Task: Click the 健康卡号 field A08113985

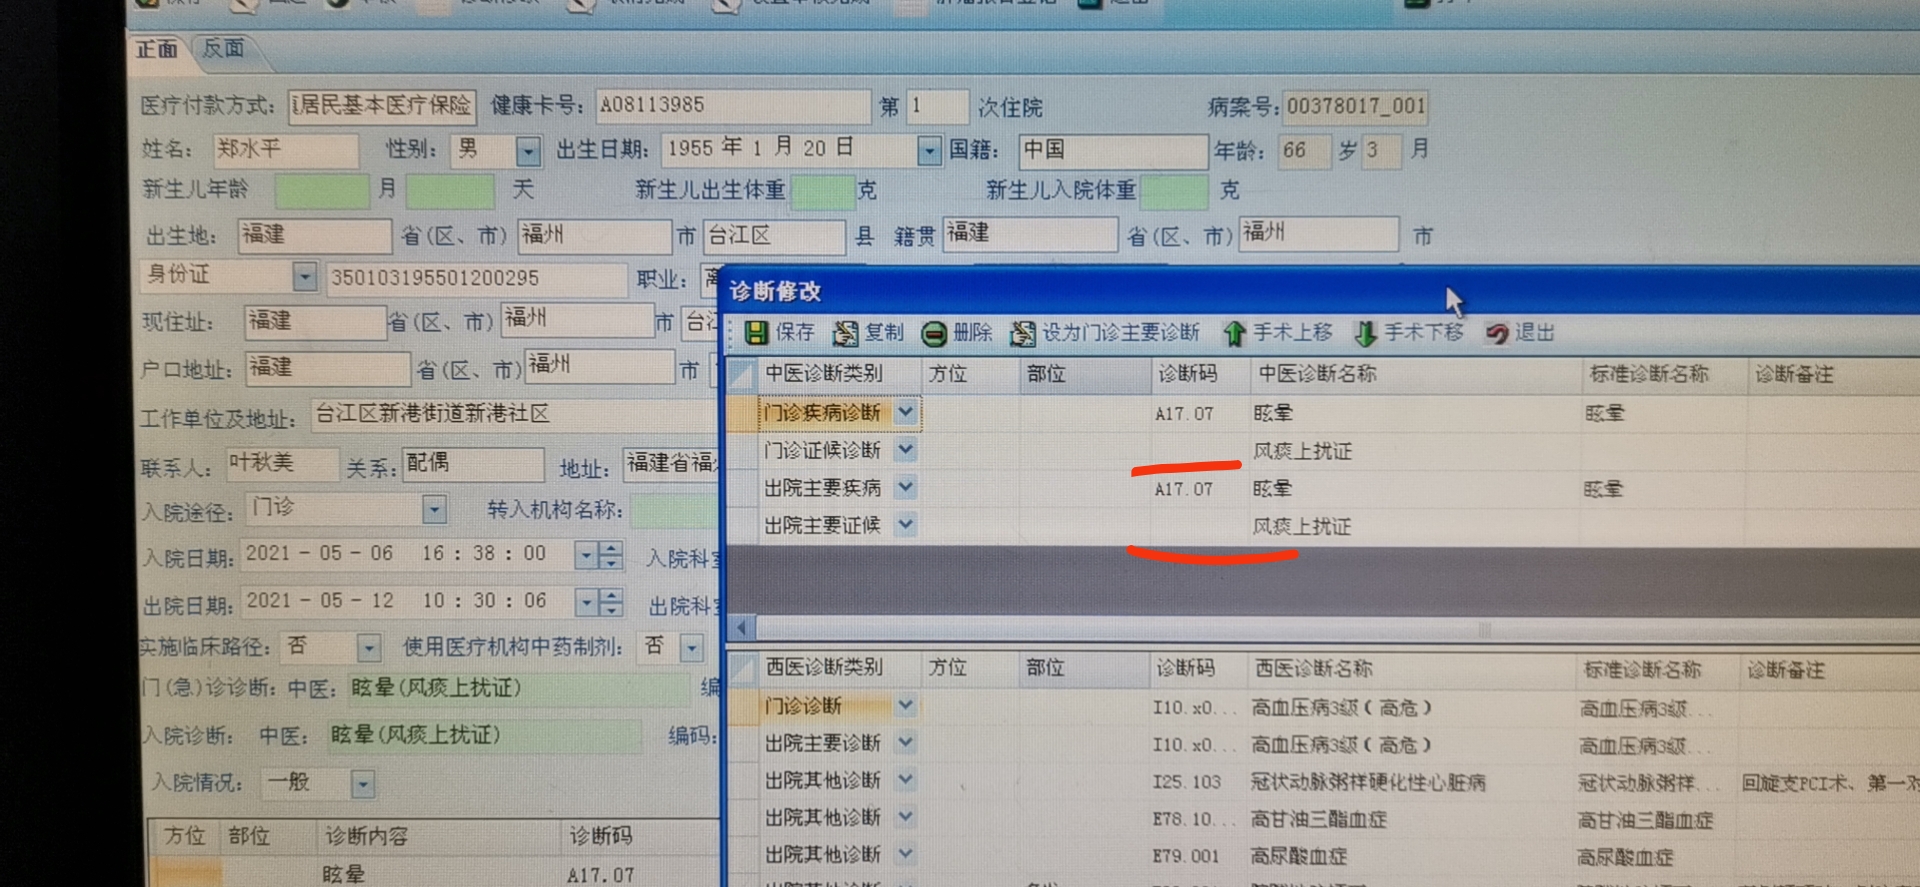Action: coord(733,106)
